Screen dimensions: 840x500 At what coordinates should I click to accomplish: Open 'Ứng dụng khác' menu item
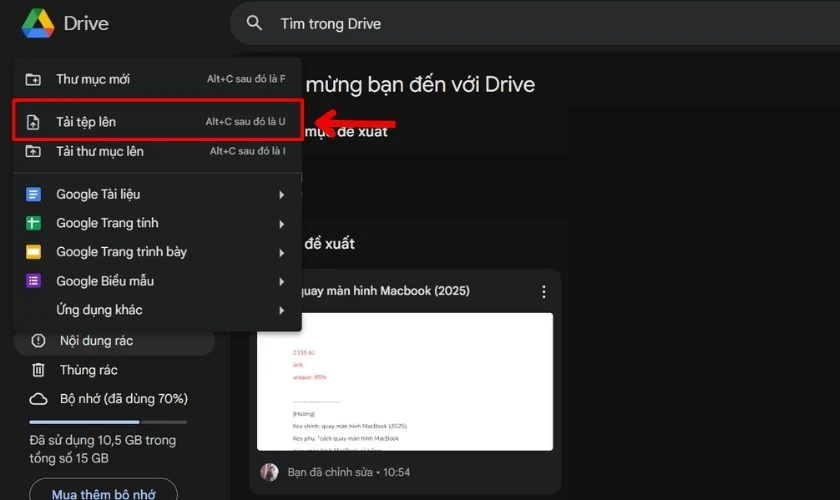coord(158,310)
